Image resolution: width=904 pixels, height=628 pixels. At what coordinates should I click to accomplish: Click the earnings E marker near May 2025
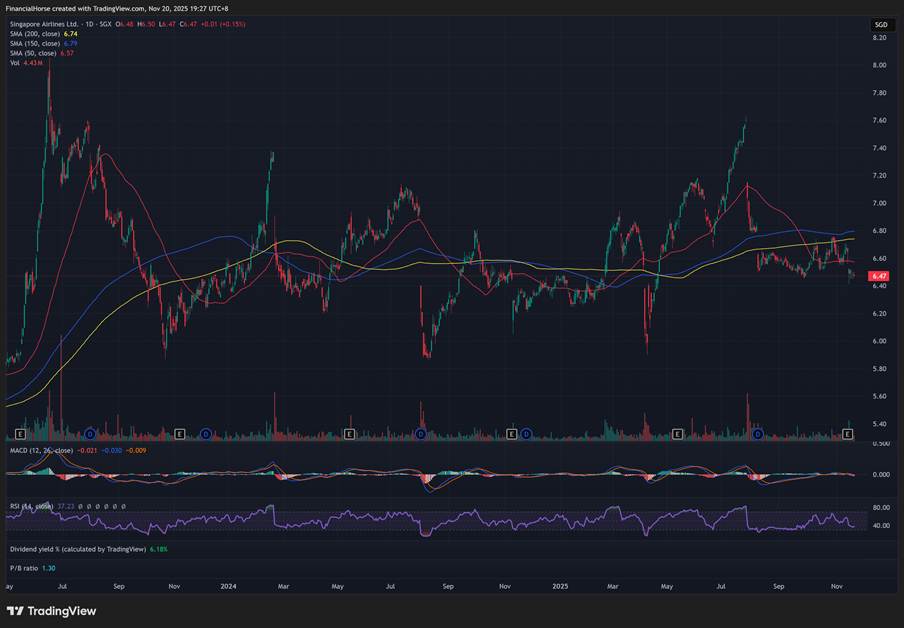[x=678, y=434]
